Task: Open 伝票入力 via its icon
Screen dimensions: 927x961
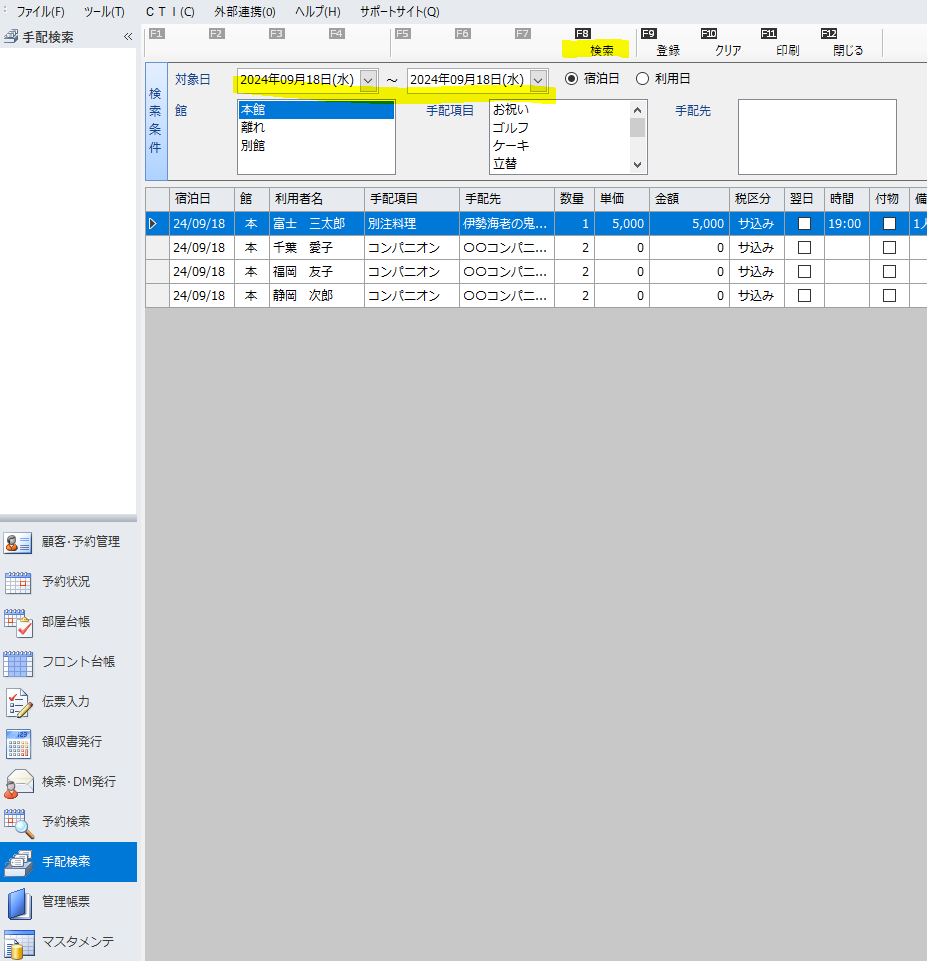Action: click(18, 702)
